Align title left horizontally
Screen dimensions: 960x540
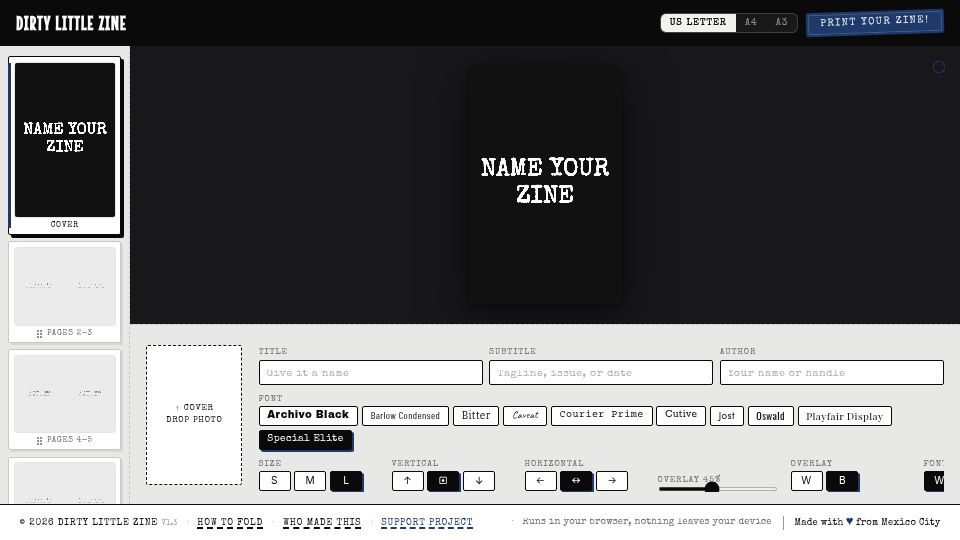[x=541, y=481]
